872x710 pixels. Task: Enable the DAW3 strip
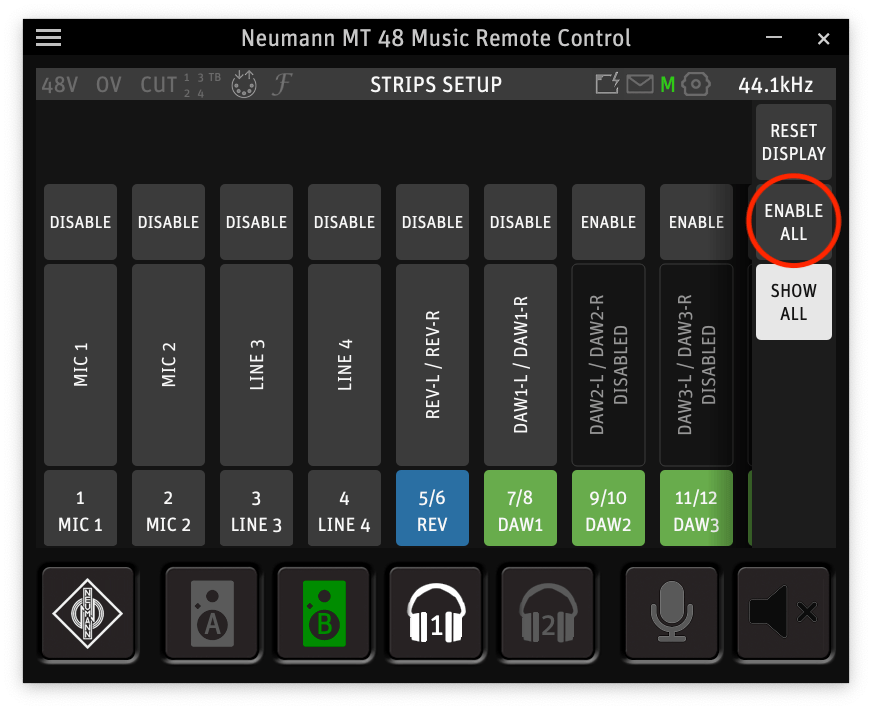point(696,222)
